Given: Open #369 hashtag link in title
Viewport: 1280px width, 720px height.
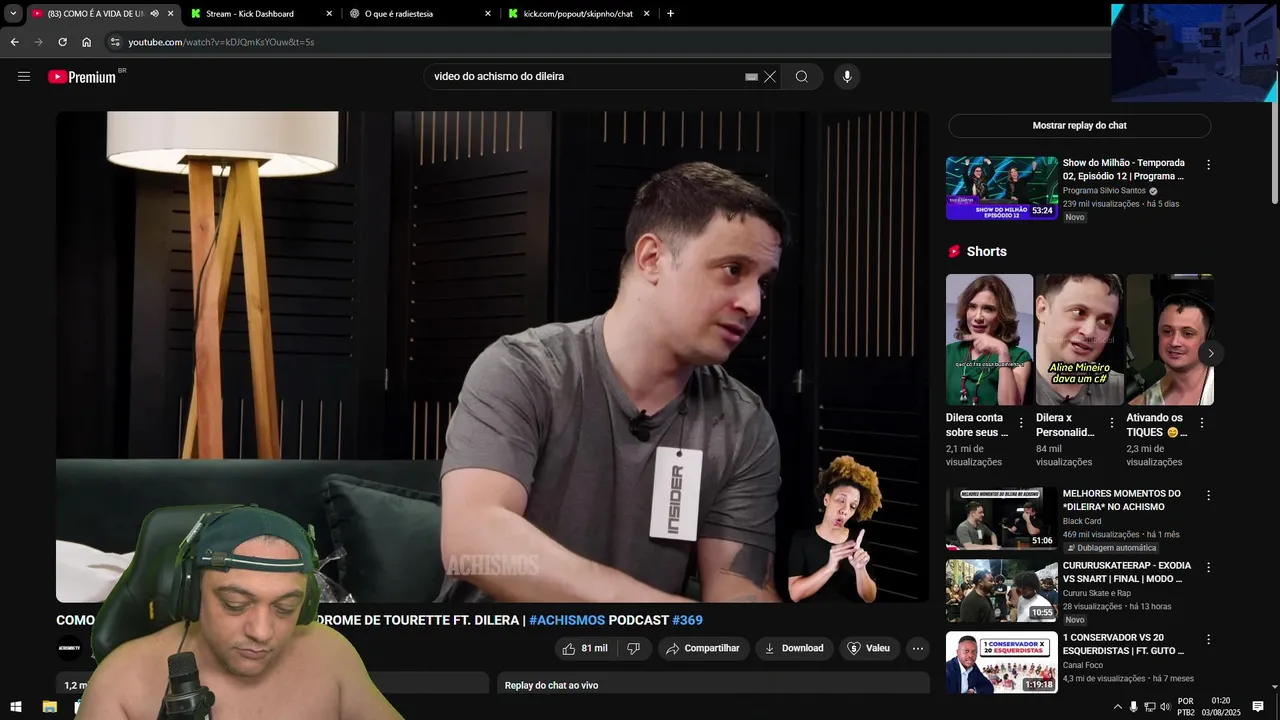Looking at the screenshot, I should click(688, 620).
